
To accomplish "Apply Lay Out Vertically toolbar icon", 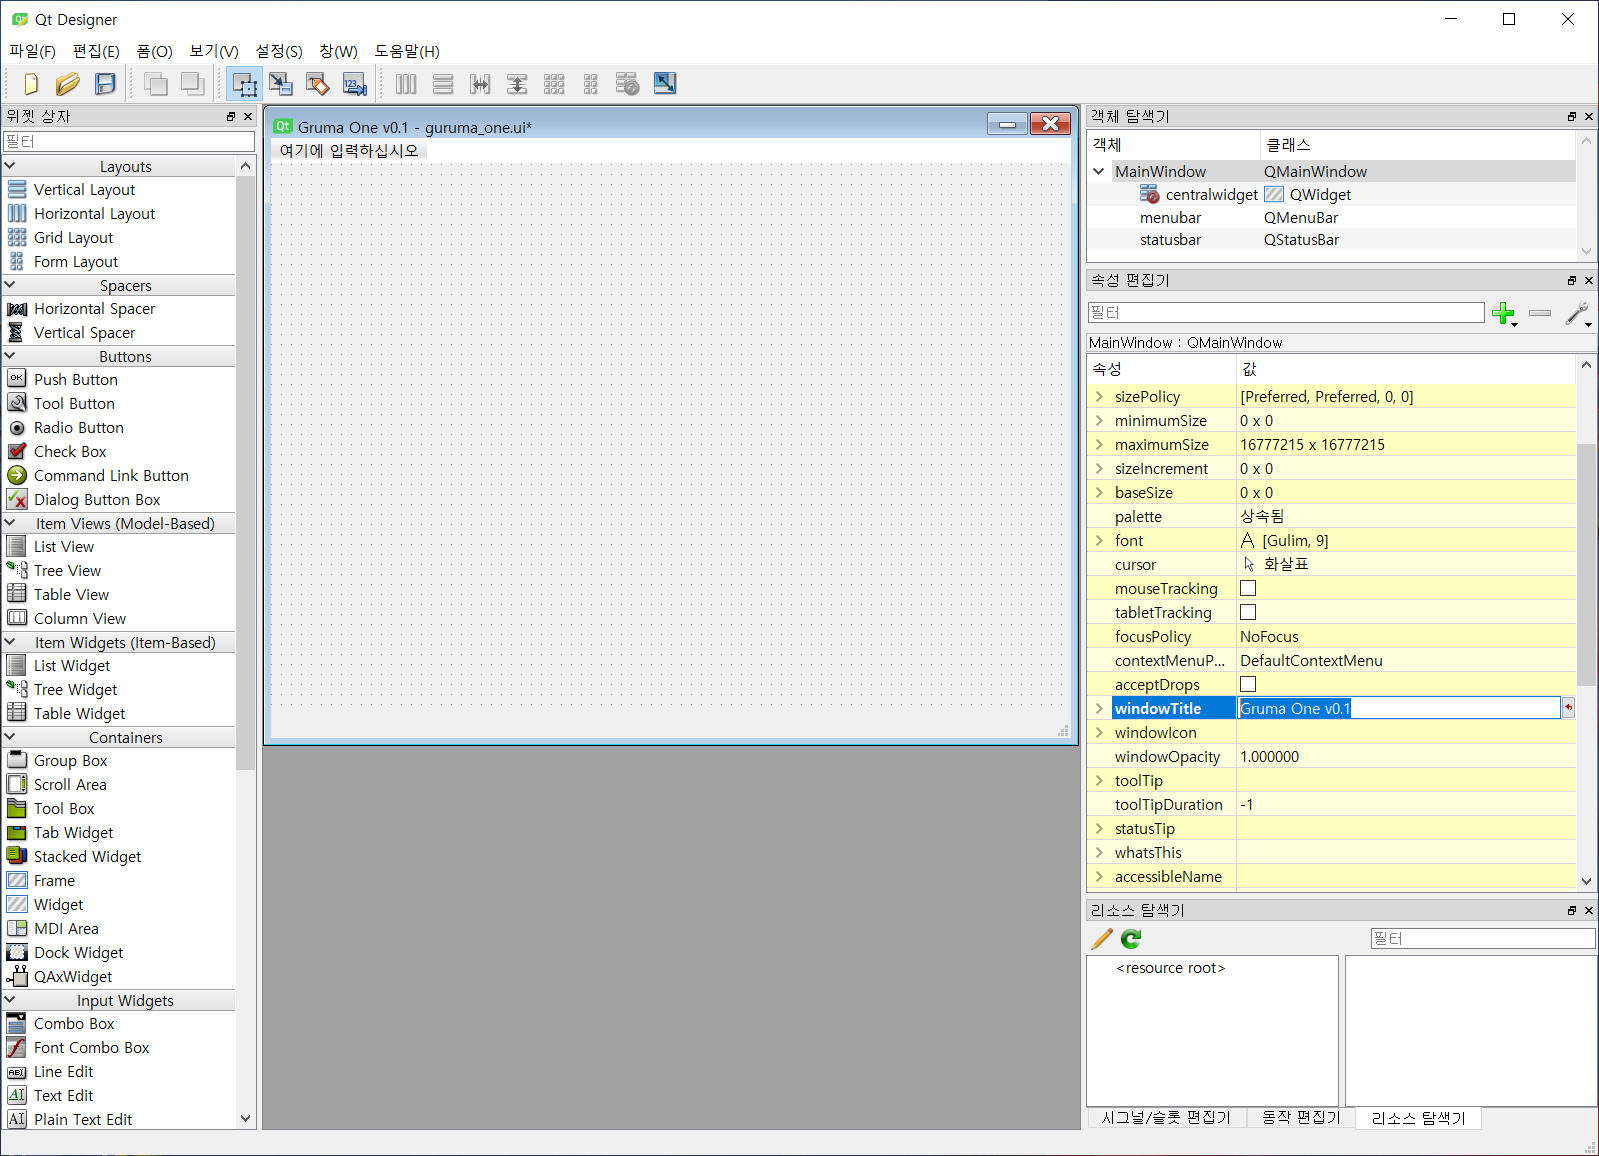I will [443, 84].
